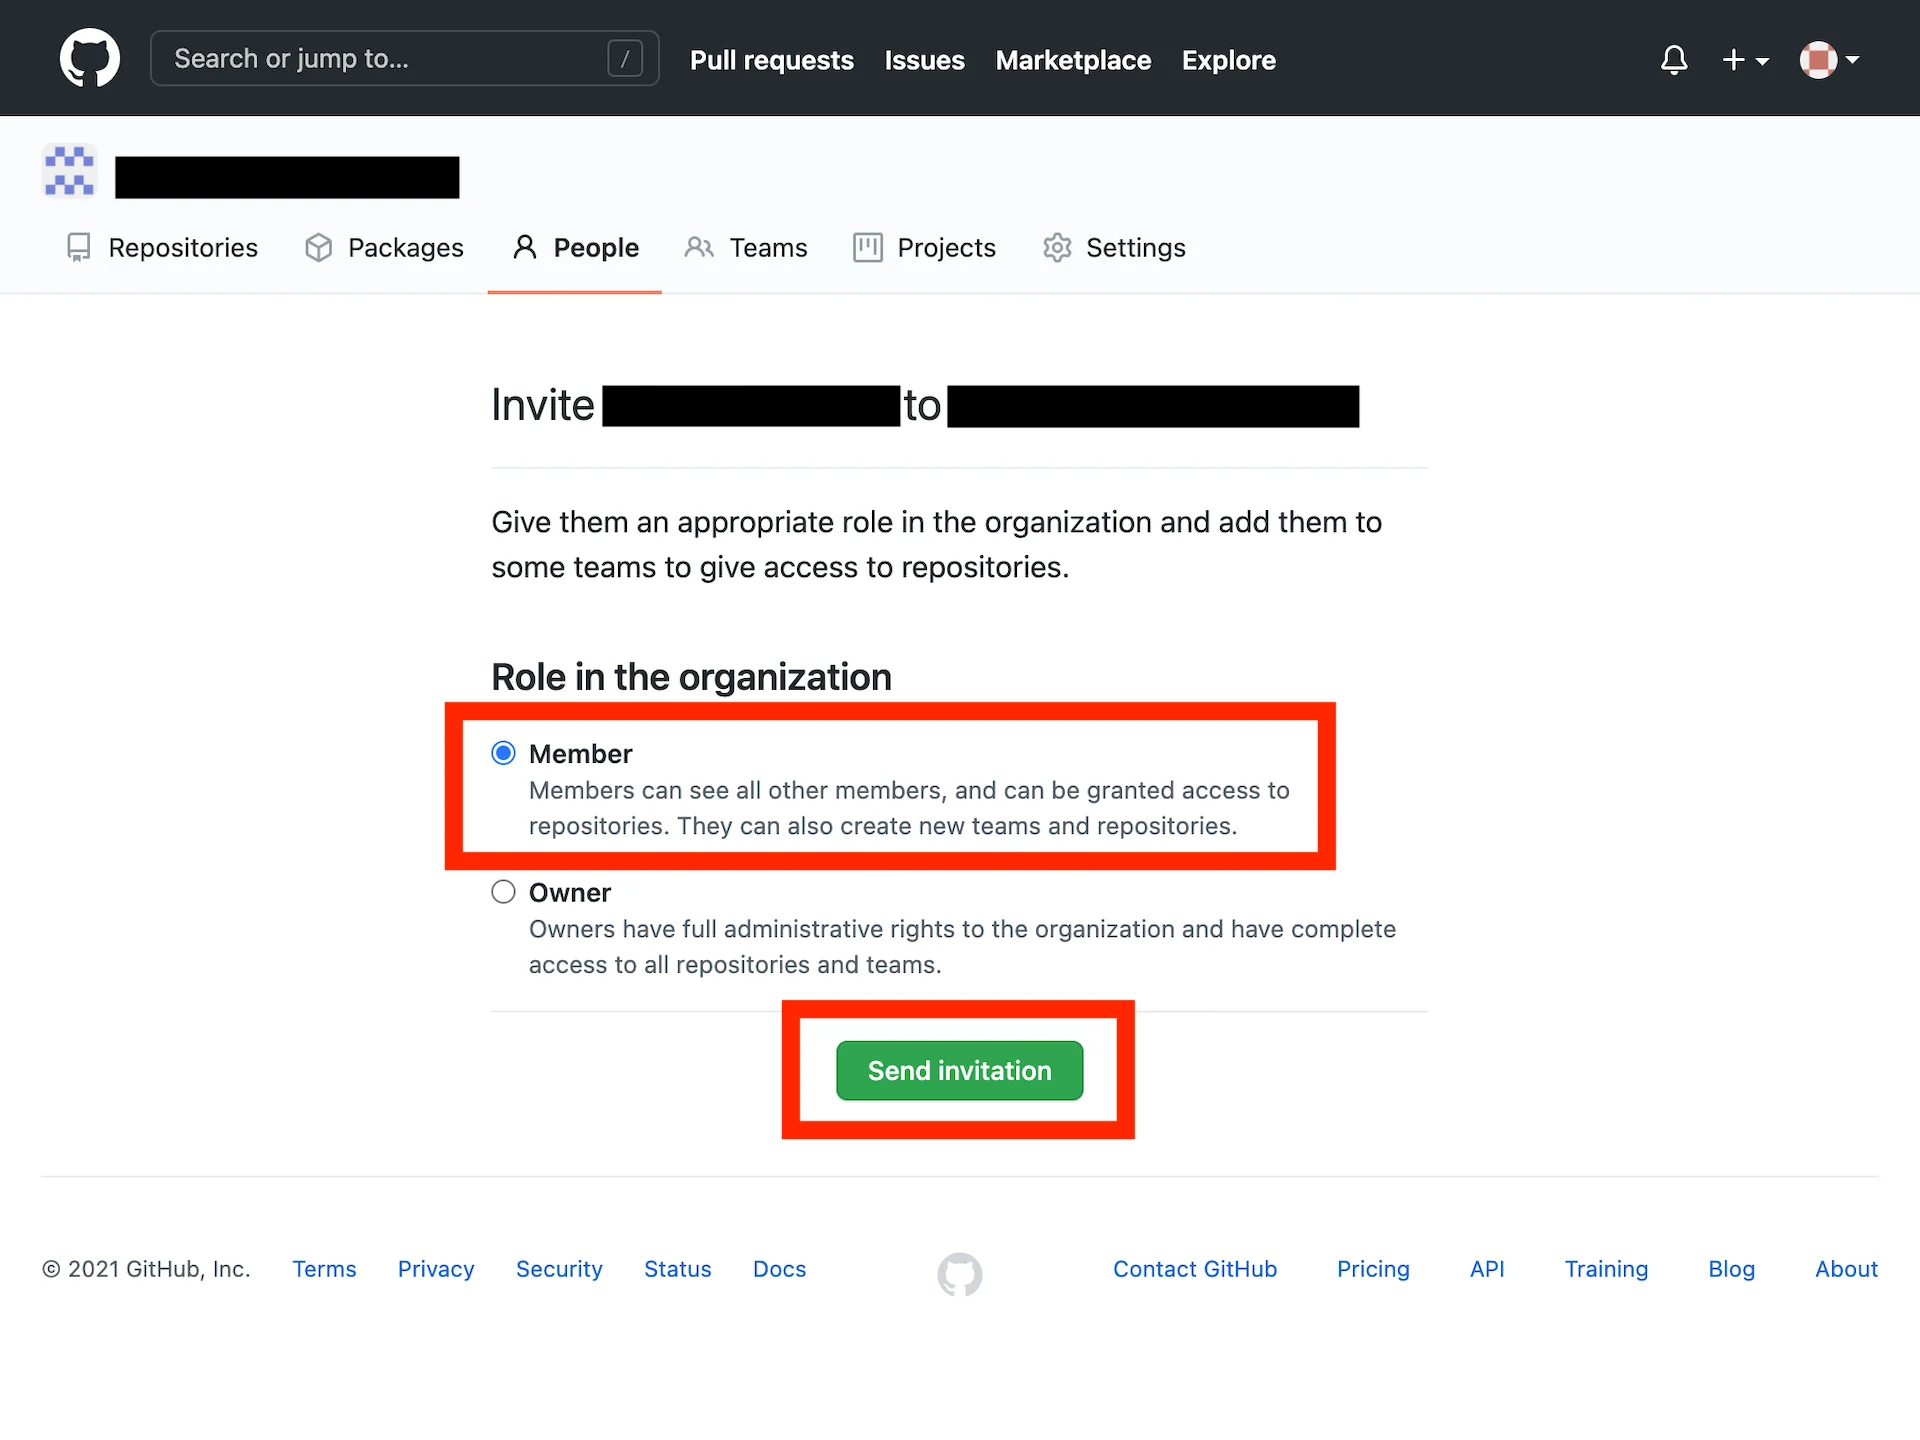Click your profile avatar
The image size is (1920, 1440).
tap(1817, 60)
